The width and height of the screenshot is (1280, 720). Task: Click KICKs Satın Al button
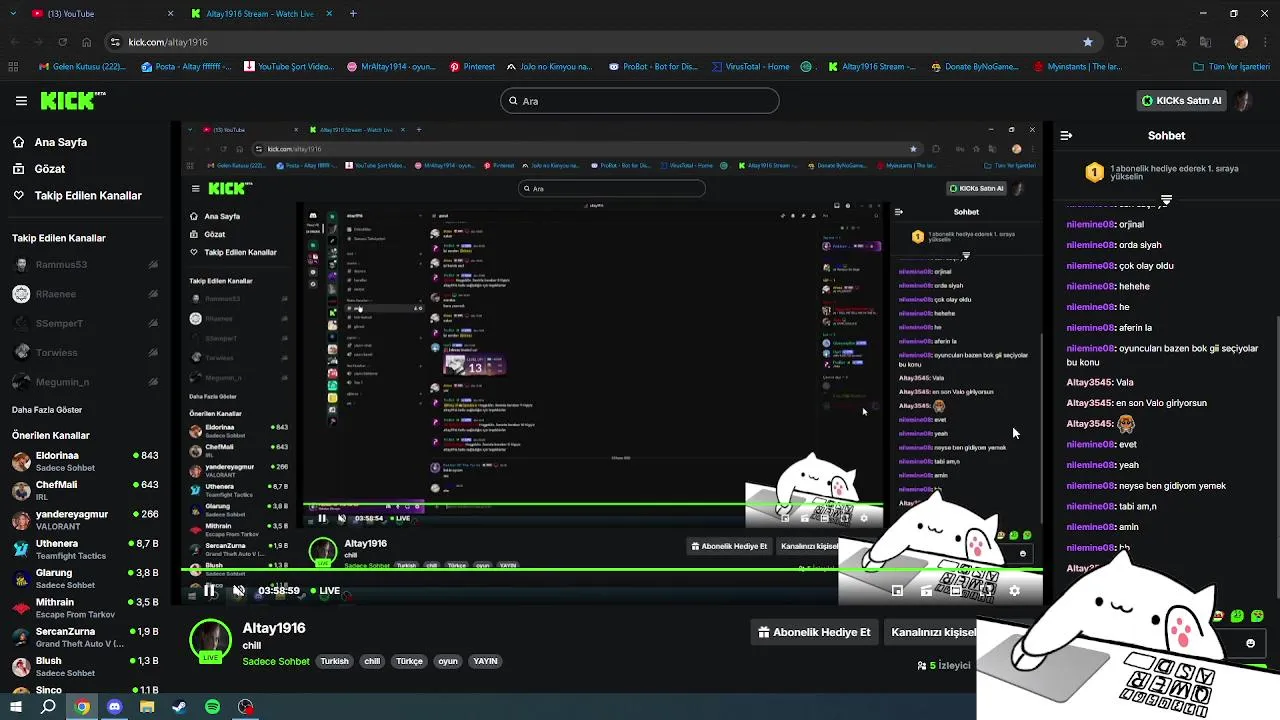pyautogui.click(x=1183, y=100)
